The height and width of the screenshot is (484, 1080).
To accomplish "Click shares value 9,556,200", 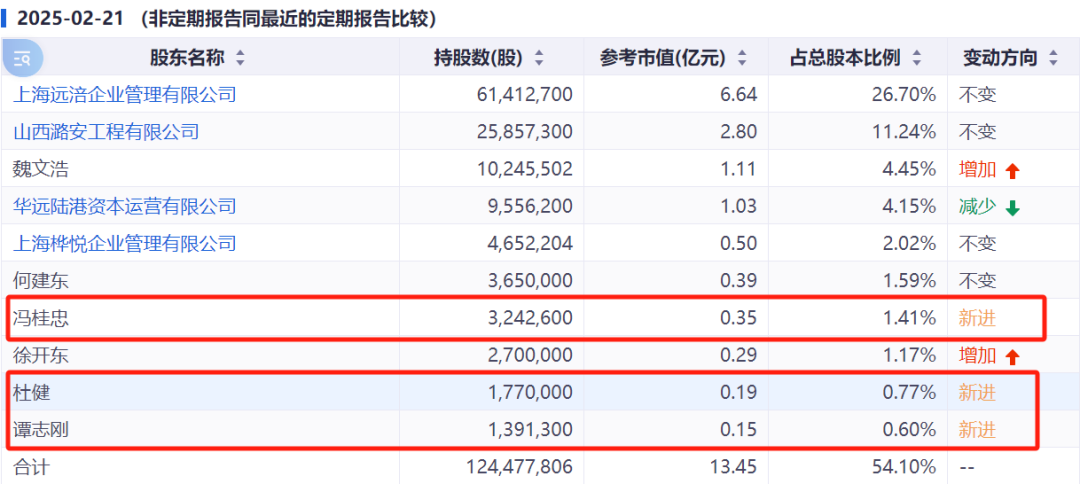I will coord(529,206).
